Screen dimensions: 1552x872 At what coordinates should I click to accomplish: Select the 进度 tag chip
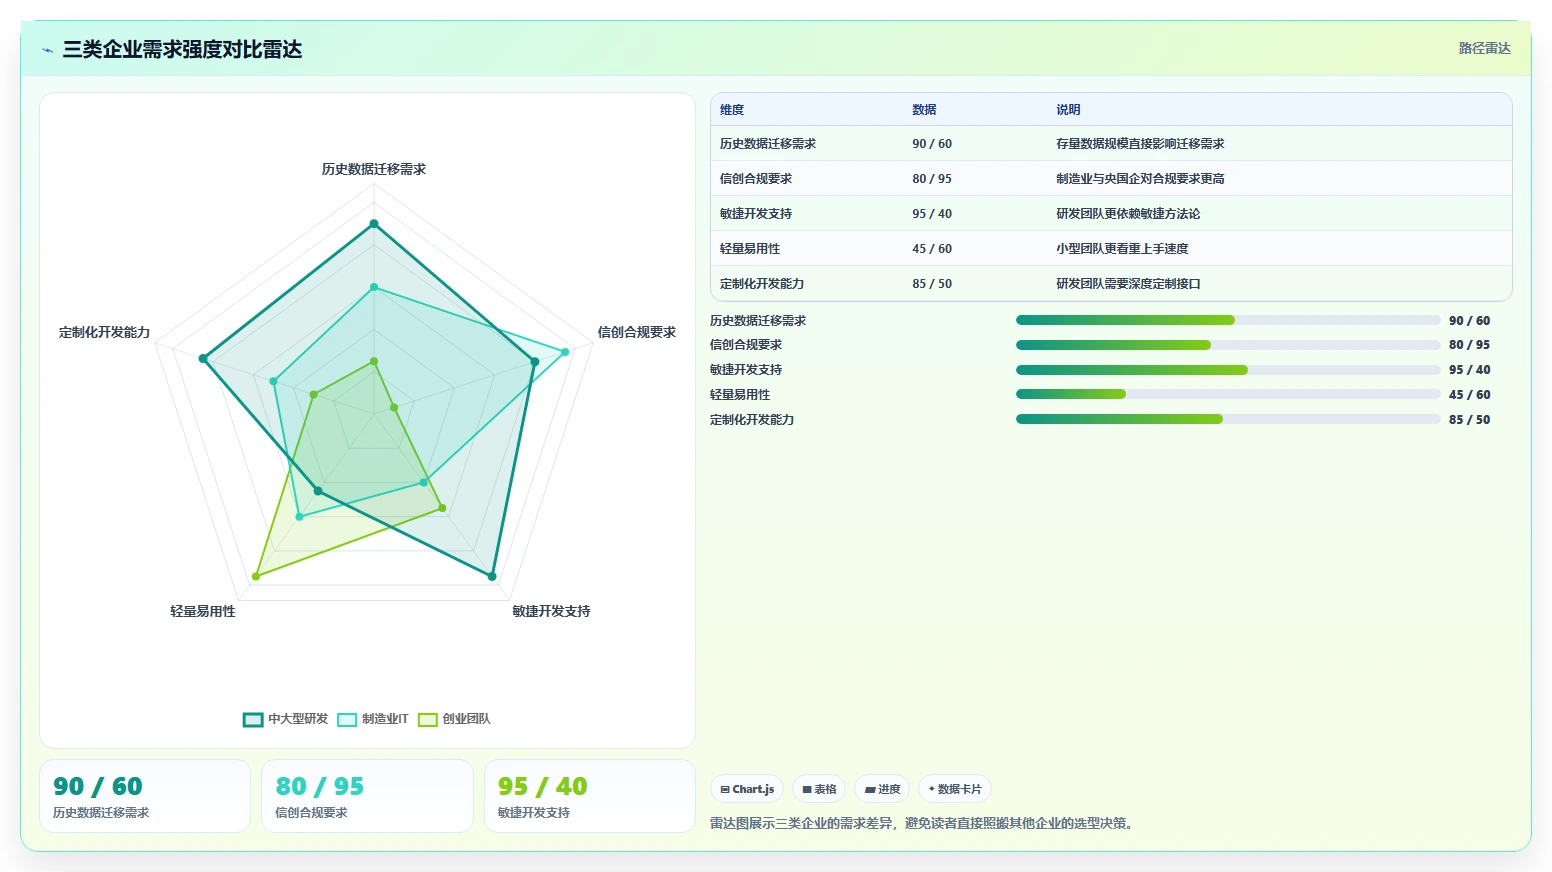tap(882, 789)
